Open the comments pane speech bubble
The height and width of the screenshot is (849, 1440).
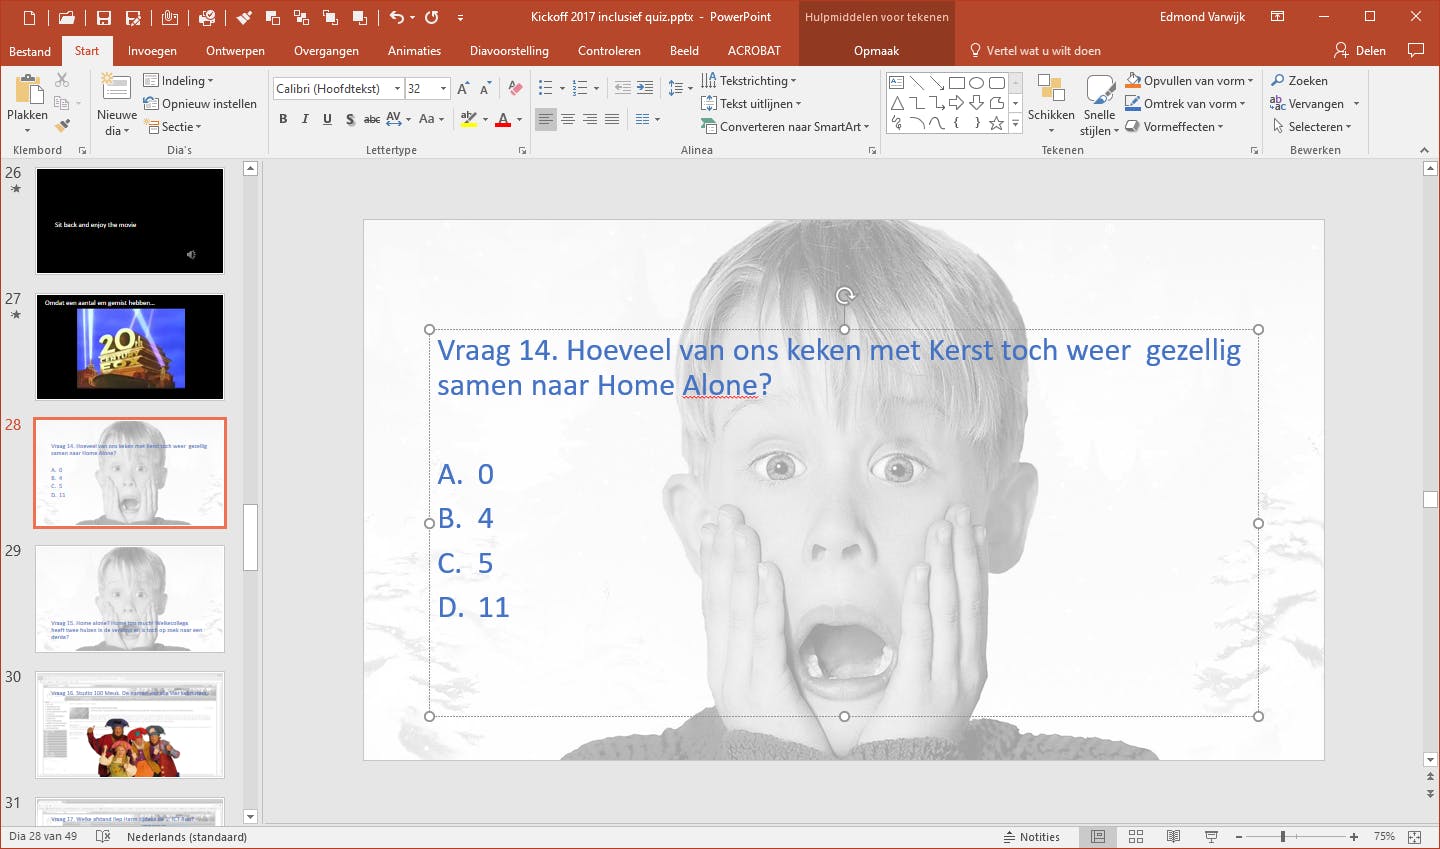pos(1415,50)
